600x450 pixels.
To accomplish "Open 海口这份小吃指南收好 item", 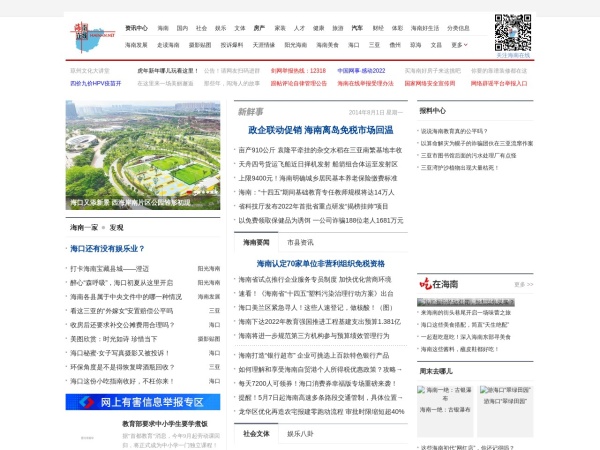I will tap(122, 381).
